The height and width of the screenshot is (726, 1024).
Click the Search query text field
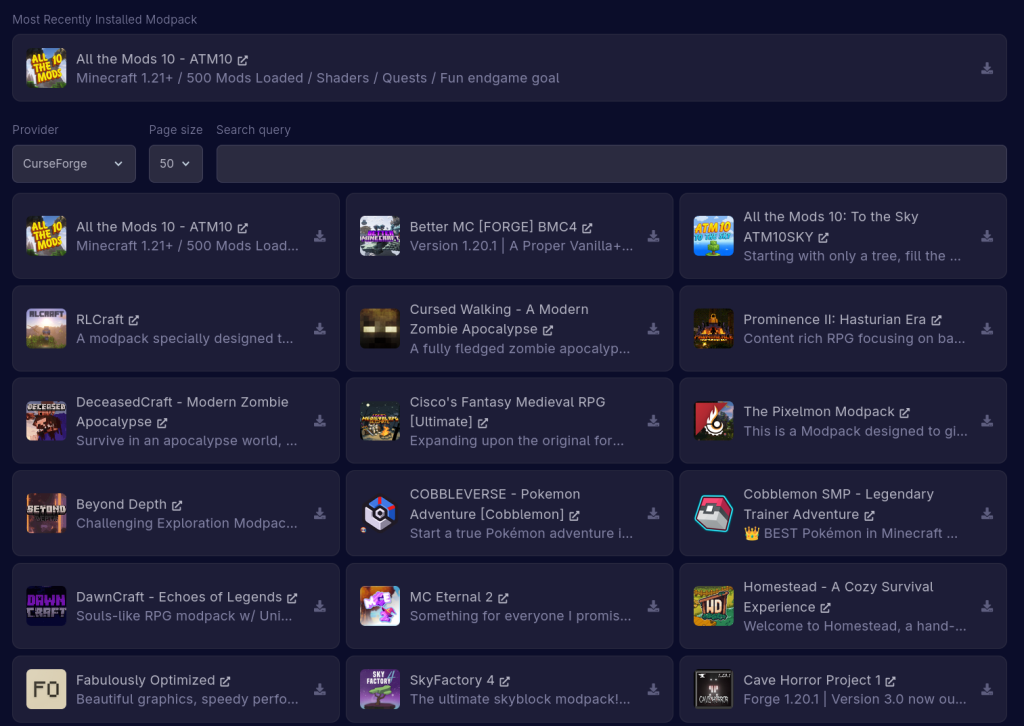click(611, 164)
